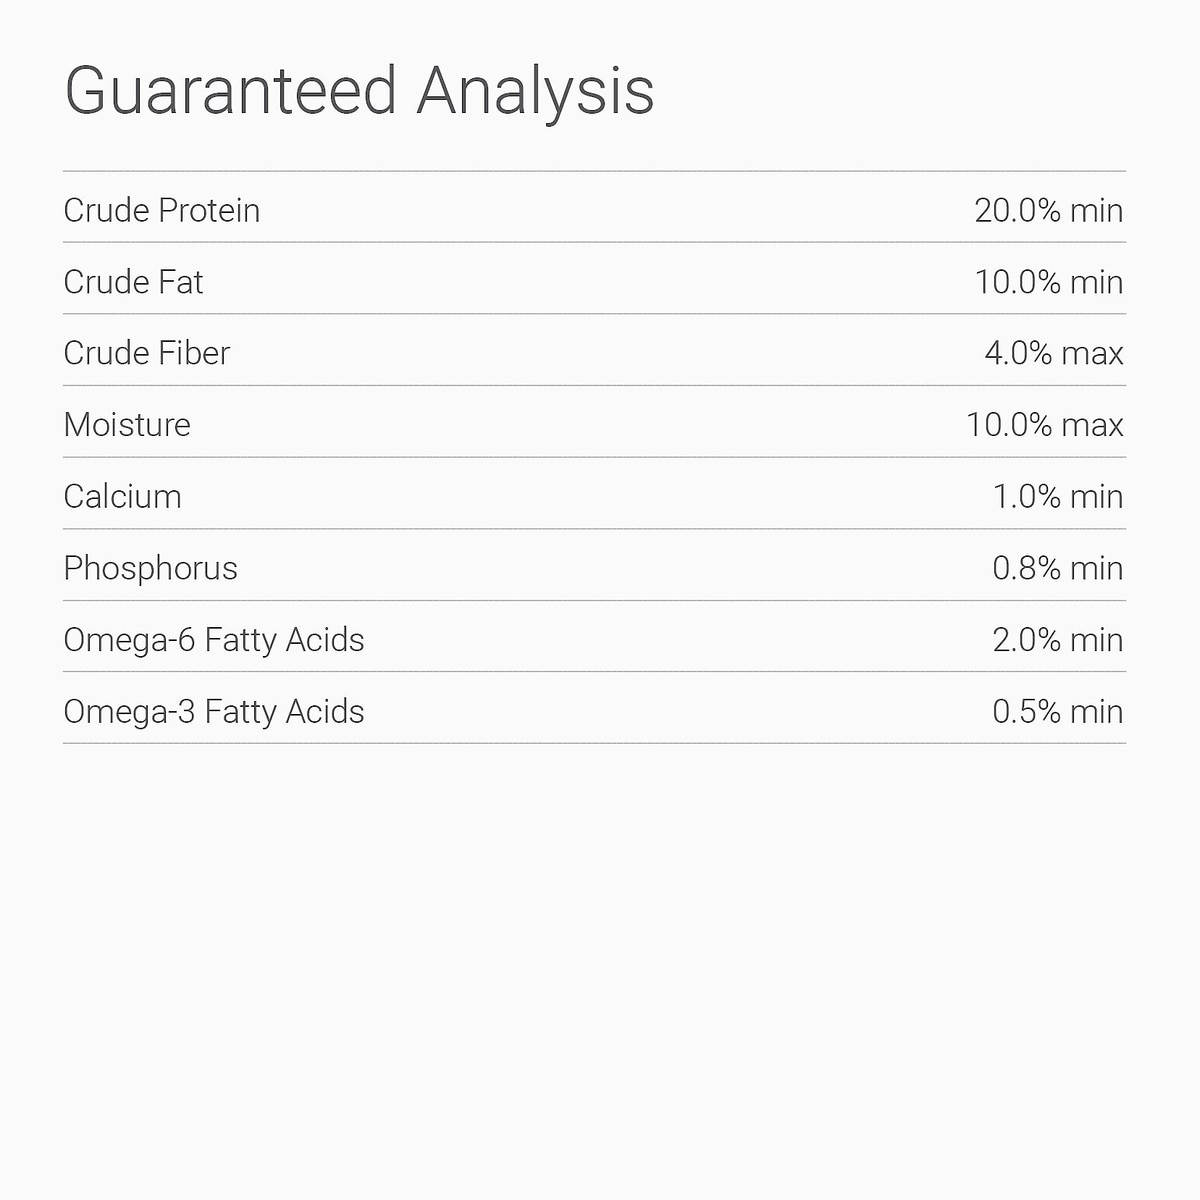Select the Omega-3 Fatty Acids label
1200x1200 pixels.
tap(214, 712)
